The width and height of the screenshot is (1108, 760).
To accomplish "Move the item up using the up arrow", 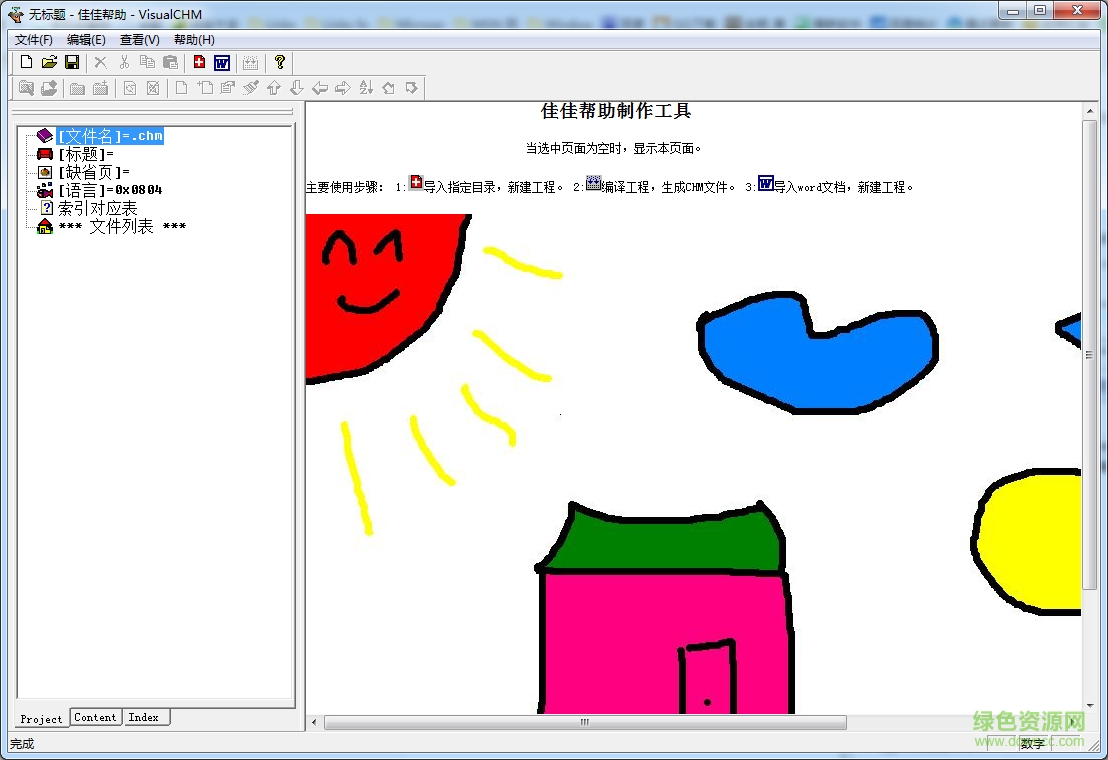I will tap(274, 87).
